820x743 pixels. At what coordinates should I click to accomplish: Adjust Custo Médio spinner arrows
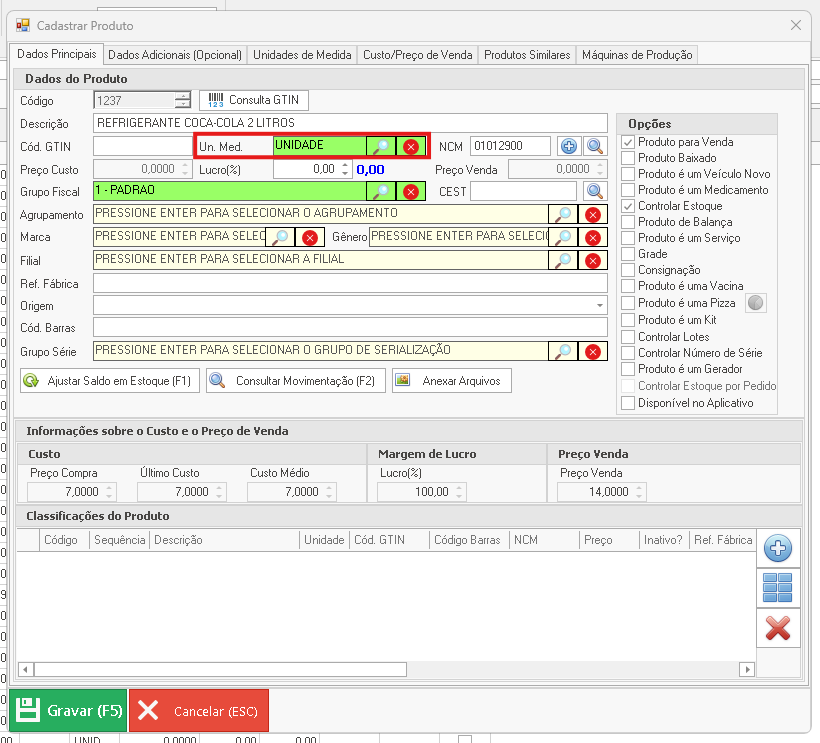click(x=329, y=492)
